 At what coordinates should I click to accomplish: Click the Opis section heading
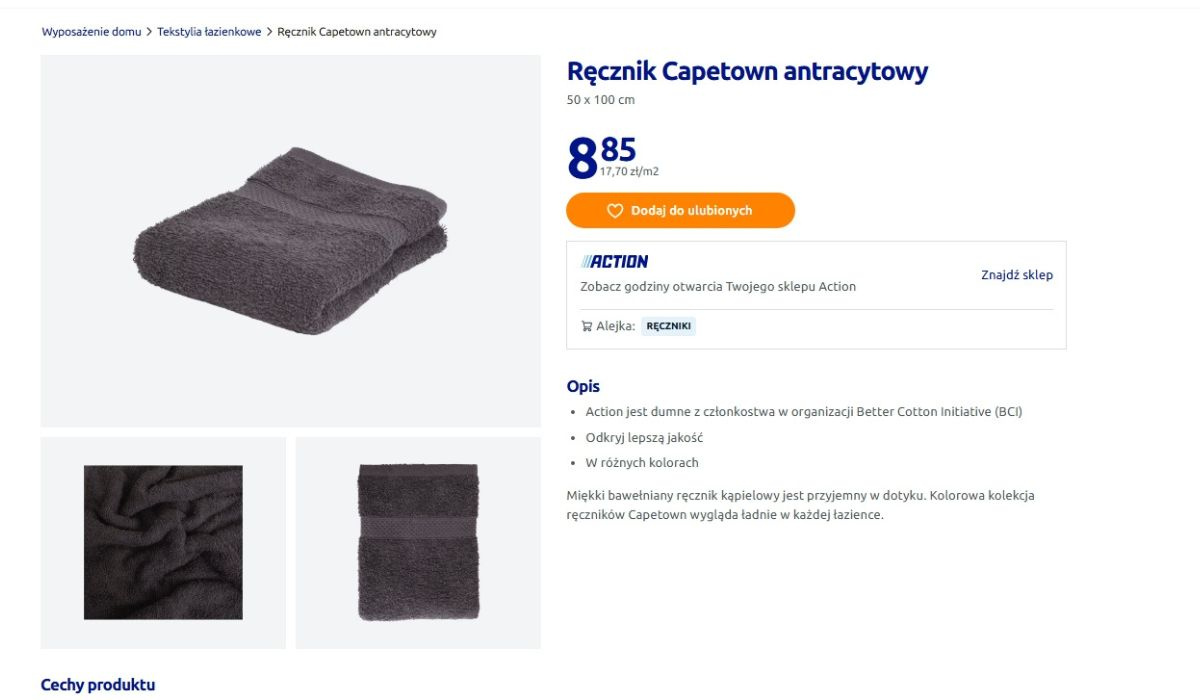[583, 386]
